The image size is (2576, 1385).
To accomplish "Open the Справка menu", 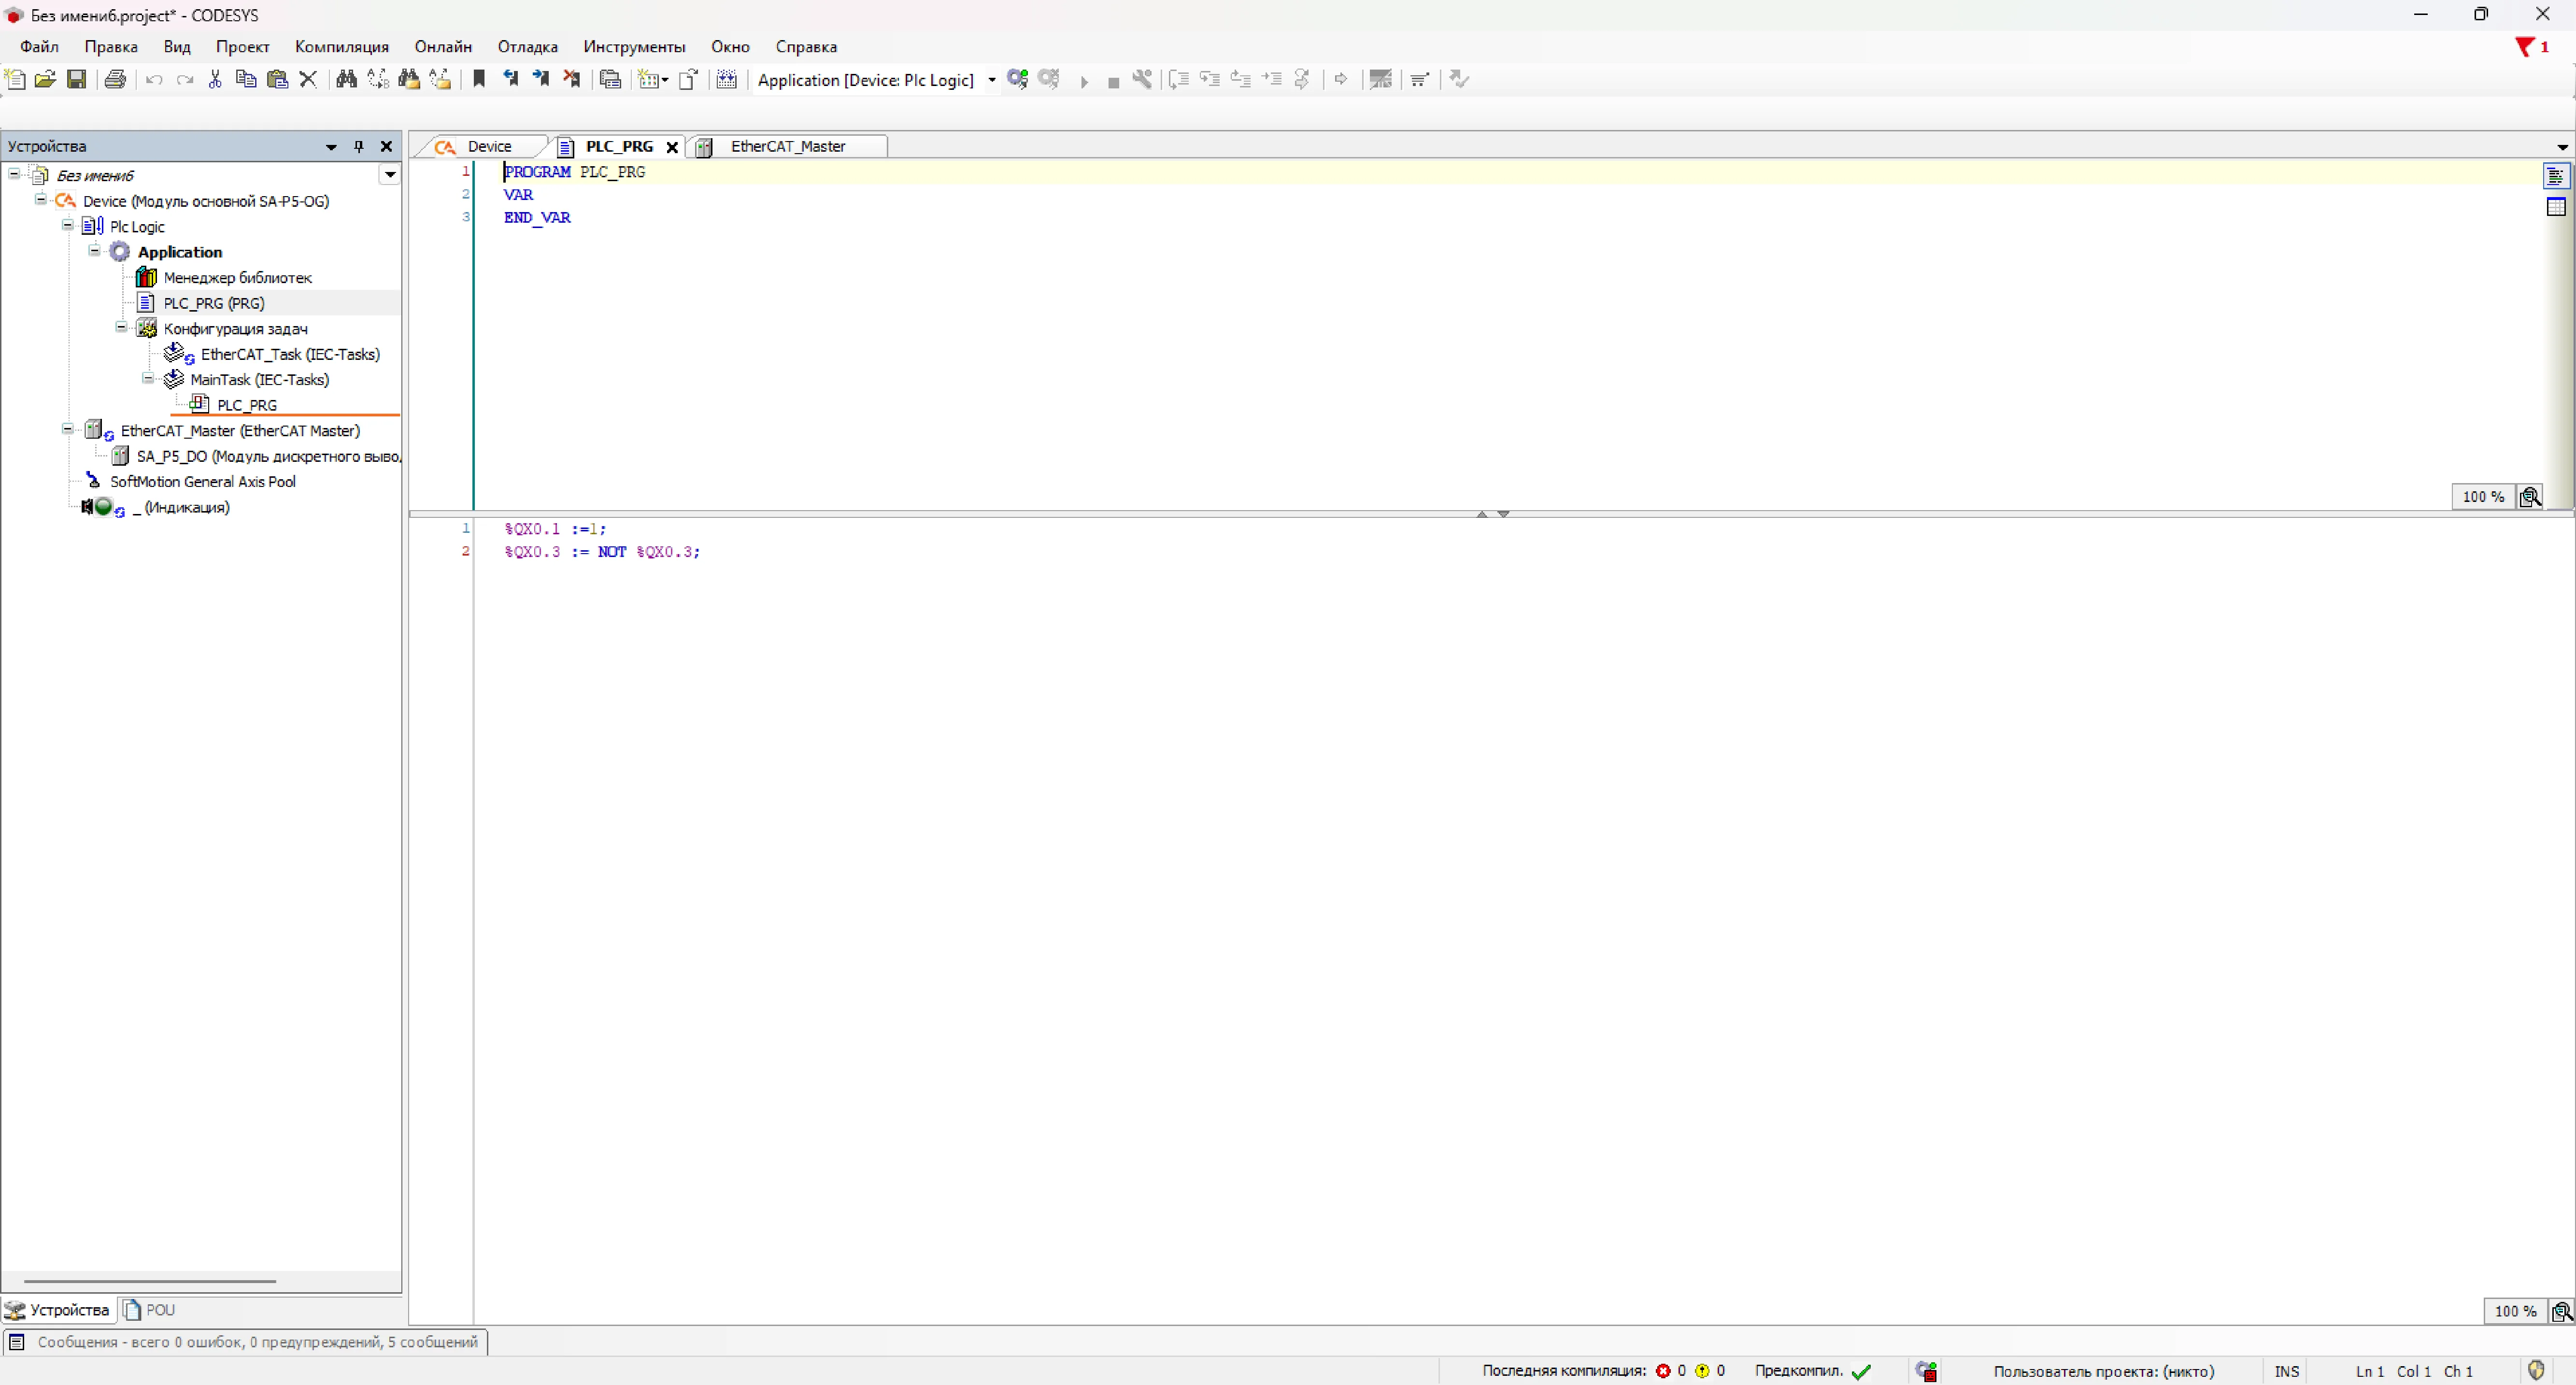I will pos(806,47).
